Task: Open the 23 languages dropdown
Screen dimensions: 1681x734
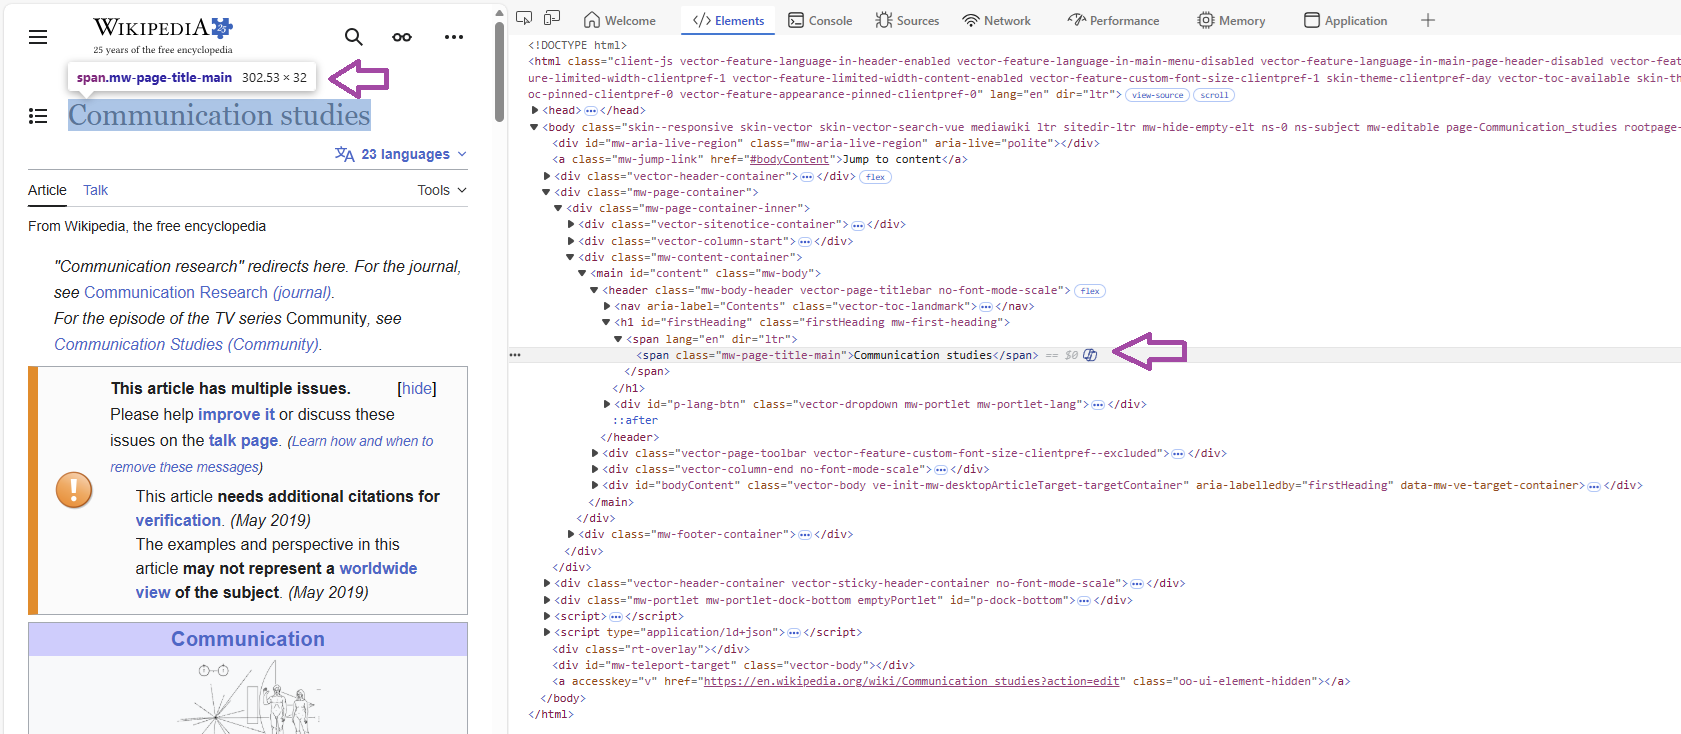Action: click(x=401, y=154)
